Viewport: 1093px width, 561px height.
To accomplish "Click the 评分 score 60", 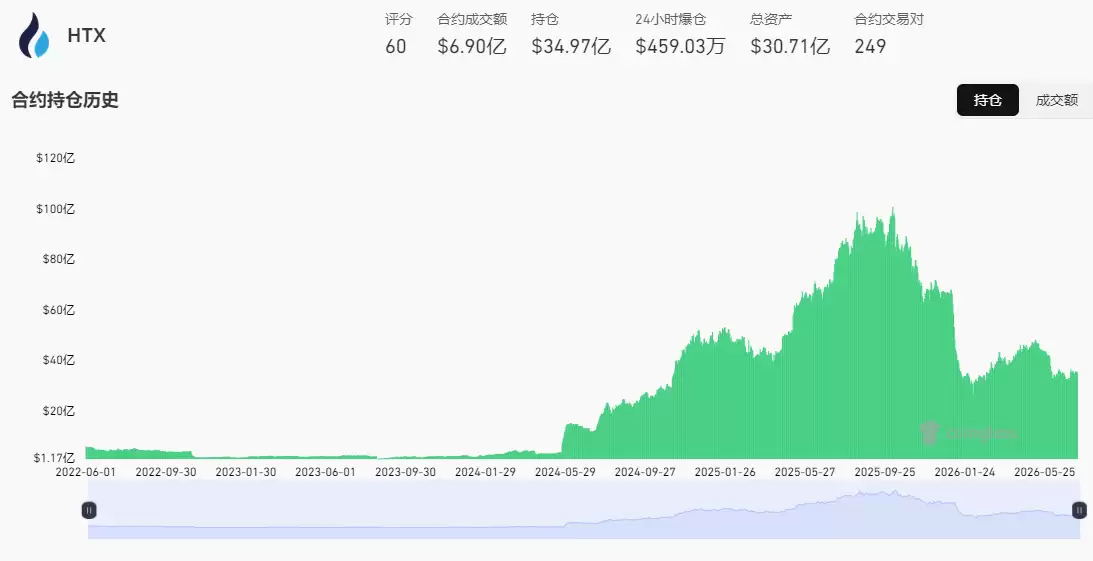I will [395, 46].
